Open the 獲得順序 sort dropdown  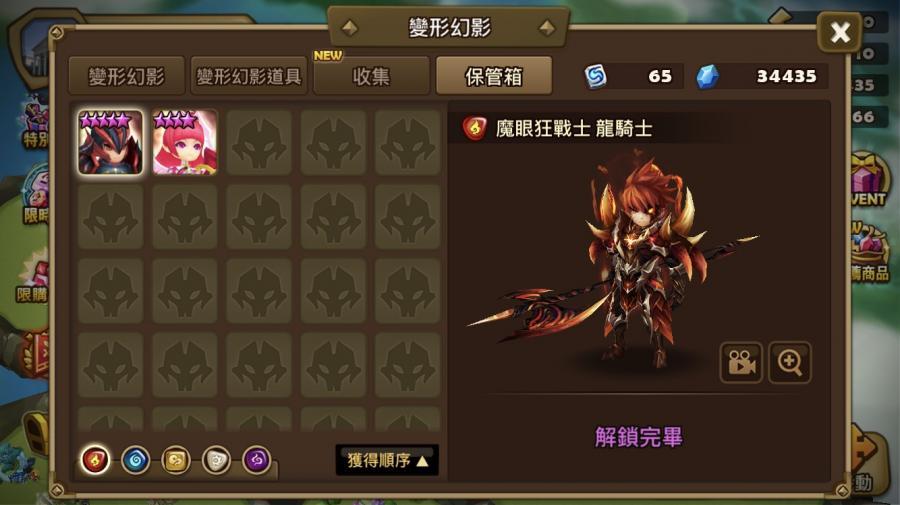tap(387, 460)
